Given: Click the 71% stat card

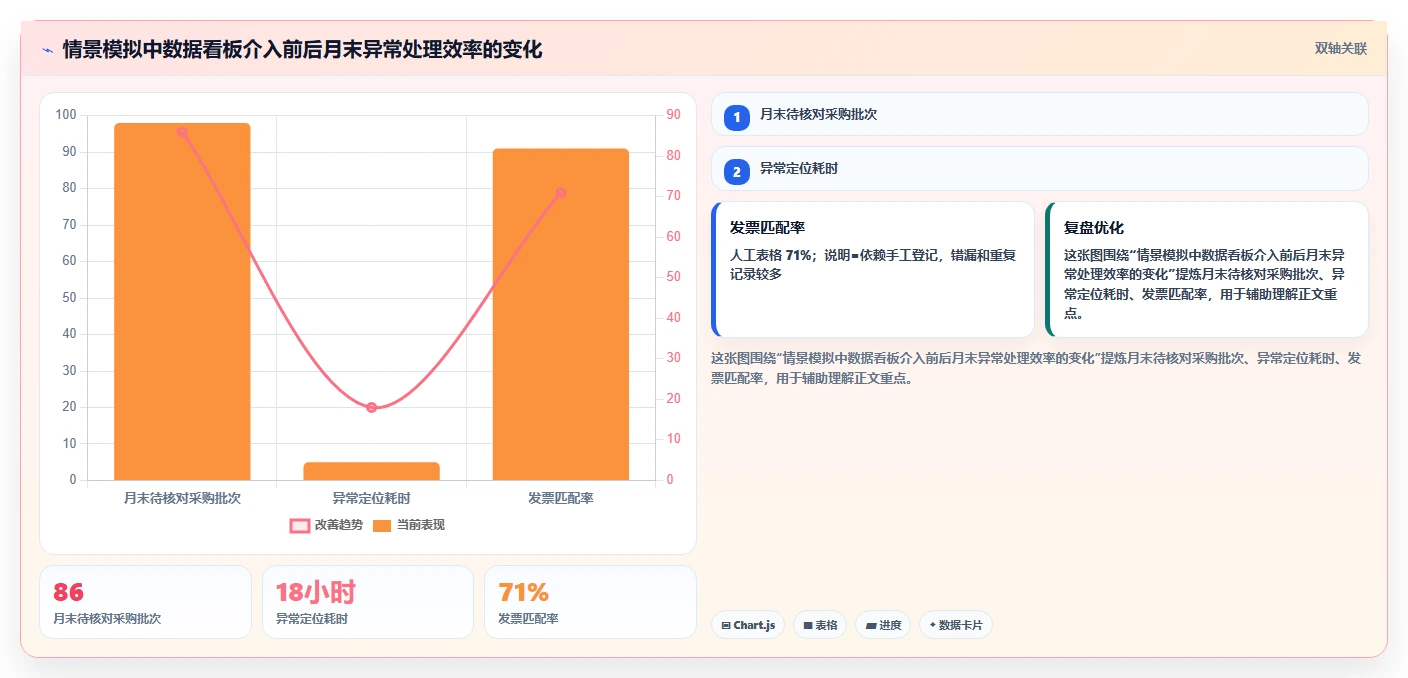Looking at the screenshot, I should (x=590, y=602).
